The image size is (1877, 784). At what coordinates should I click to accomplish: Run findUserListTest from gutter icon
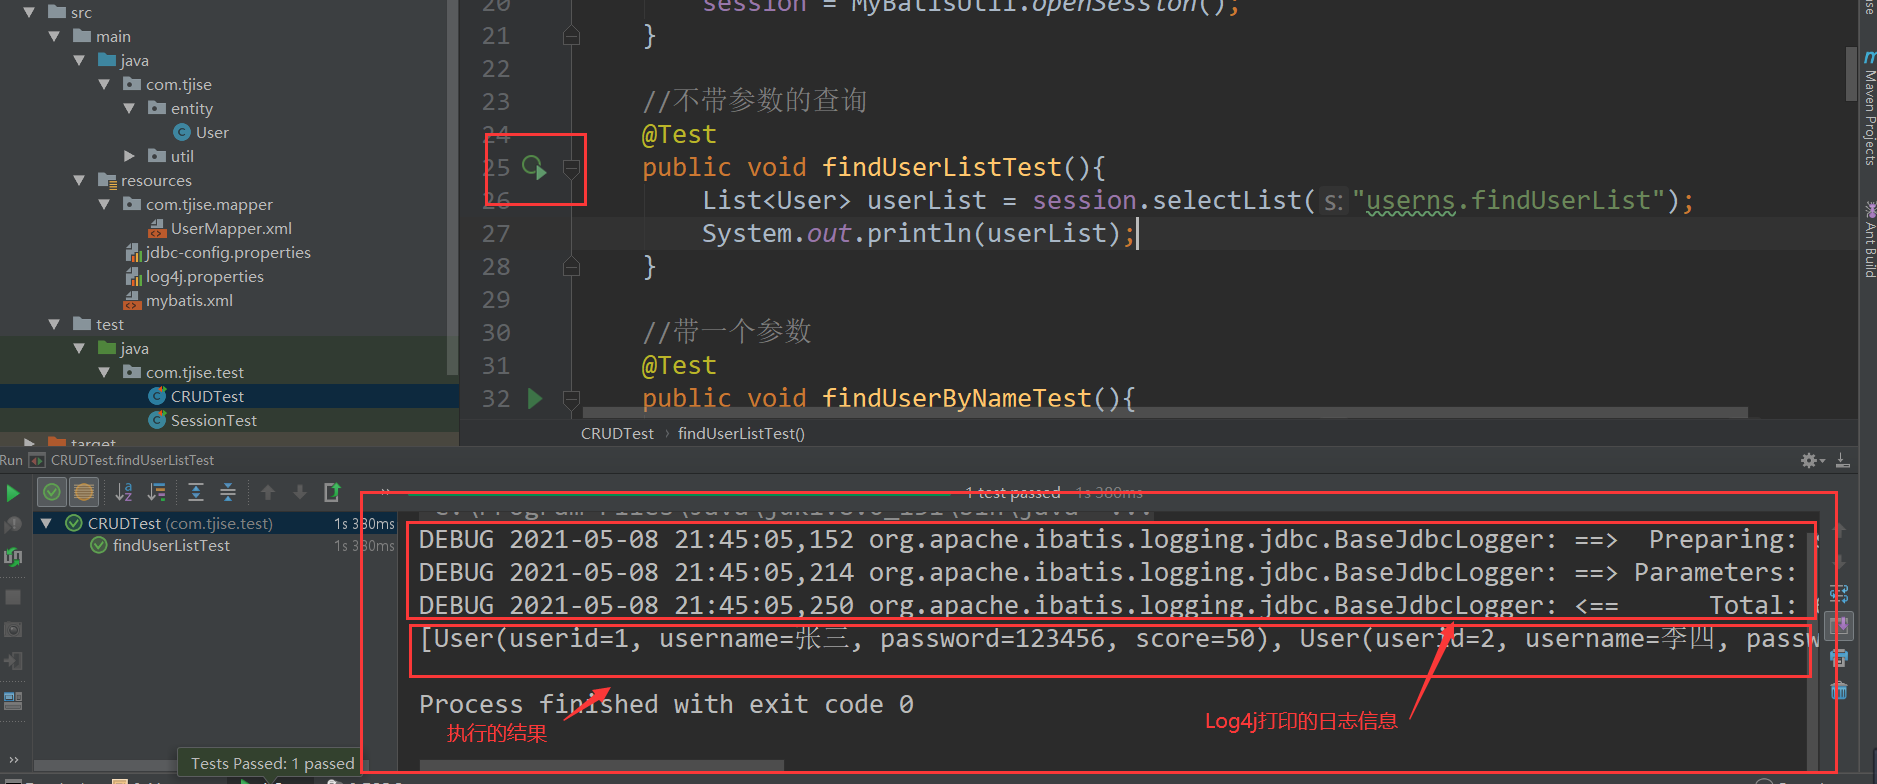pyautogui.click(x=535, y=167)
